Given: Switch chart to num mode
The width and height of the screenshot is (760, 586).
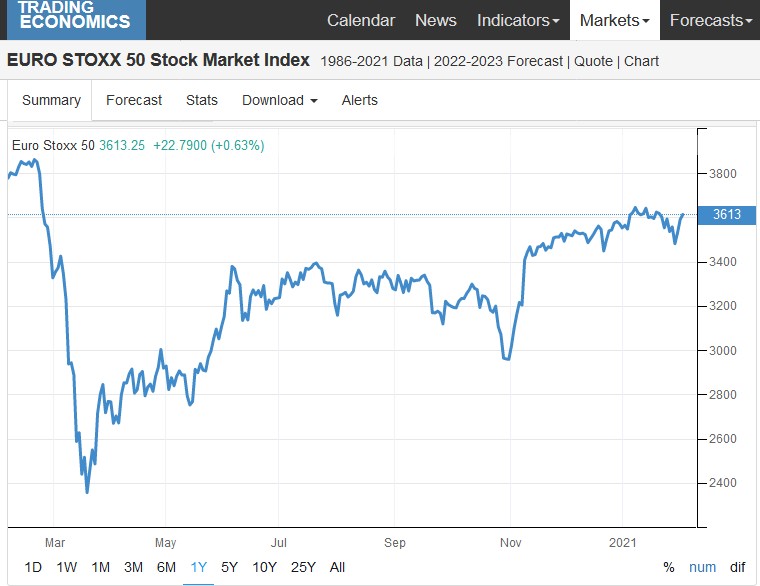Looking at the screenshot, I should pyautogui.click(x=702, y=567).
